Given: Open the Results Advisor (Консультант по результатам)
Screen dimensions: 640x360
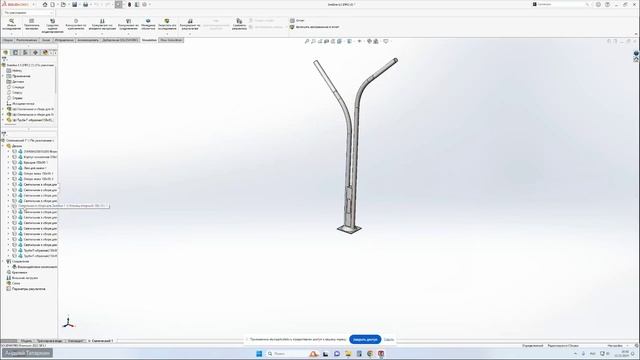Looking at the screenshot, I should pos(190,24).
